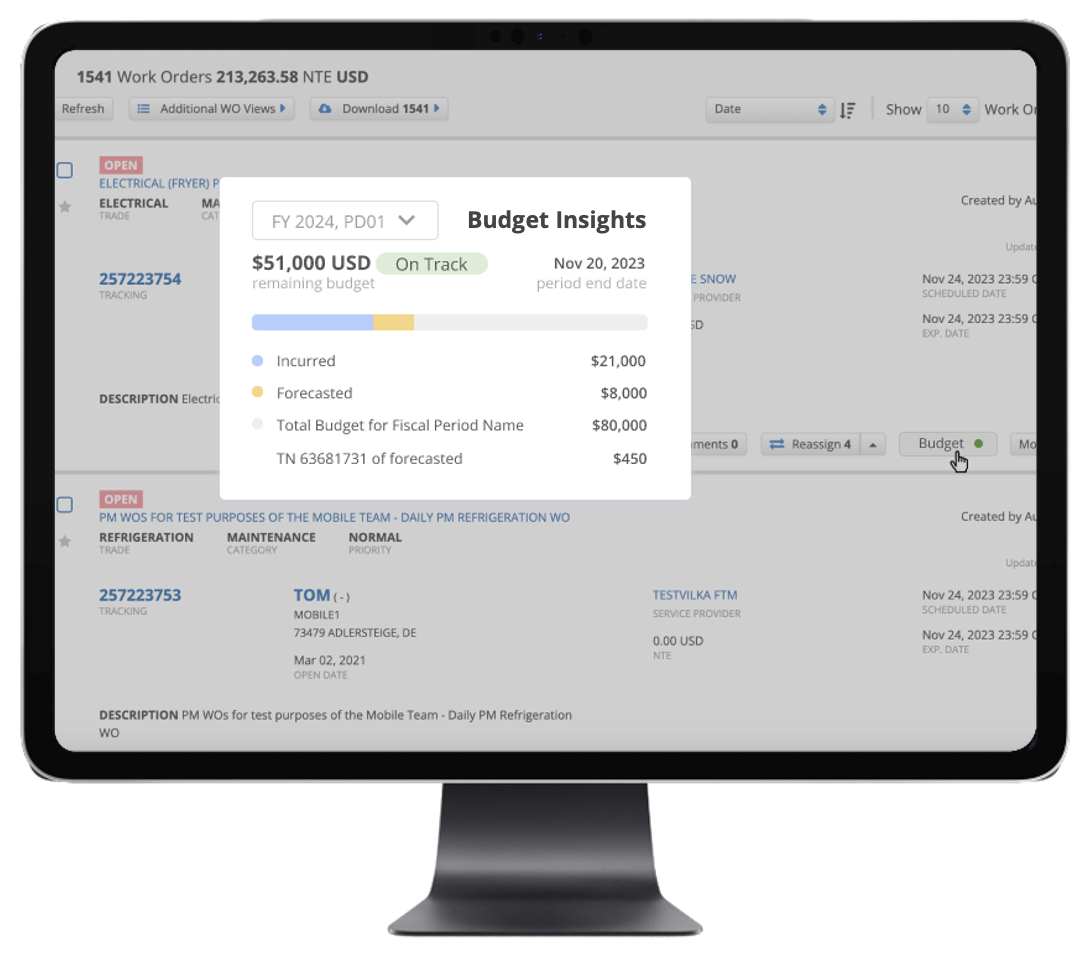Viewport: 1090px width, 954px height.
Task: Tick checkbox for PM WOs Refrigeration order
Action: pos(65,505)
